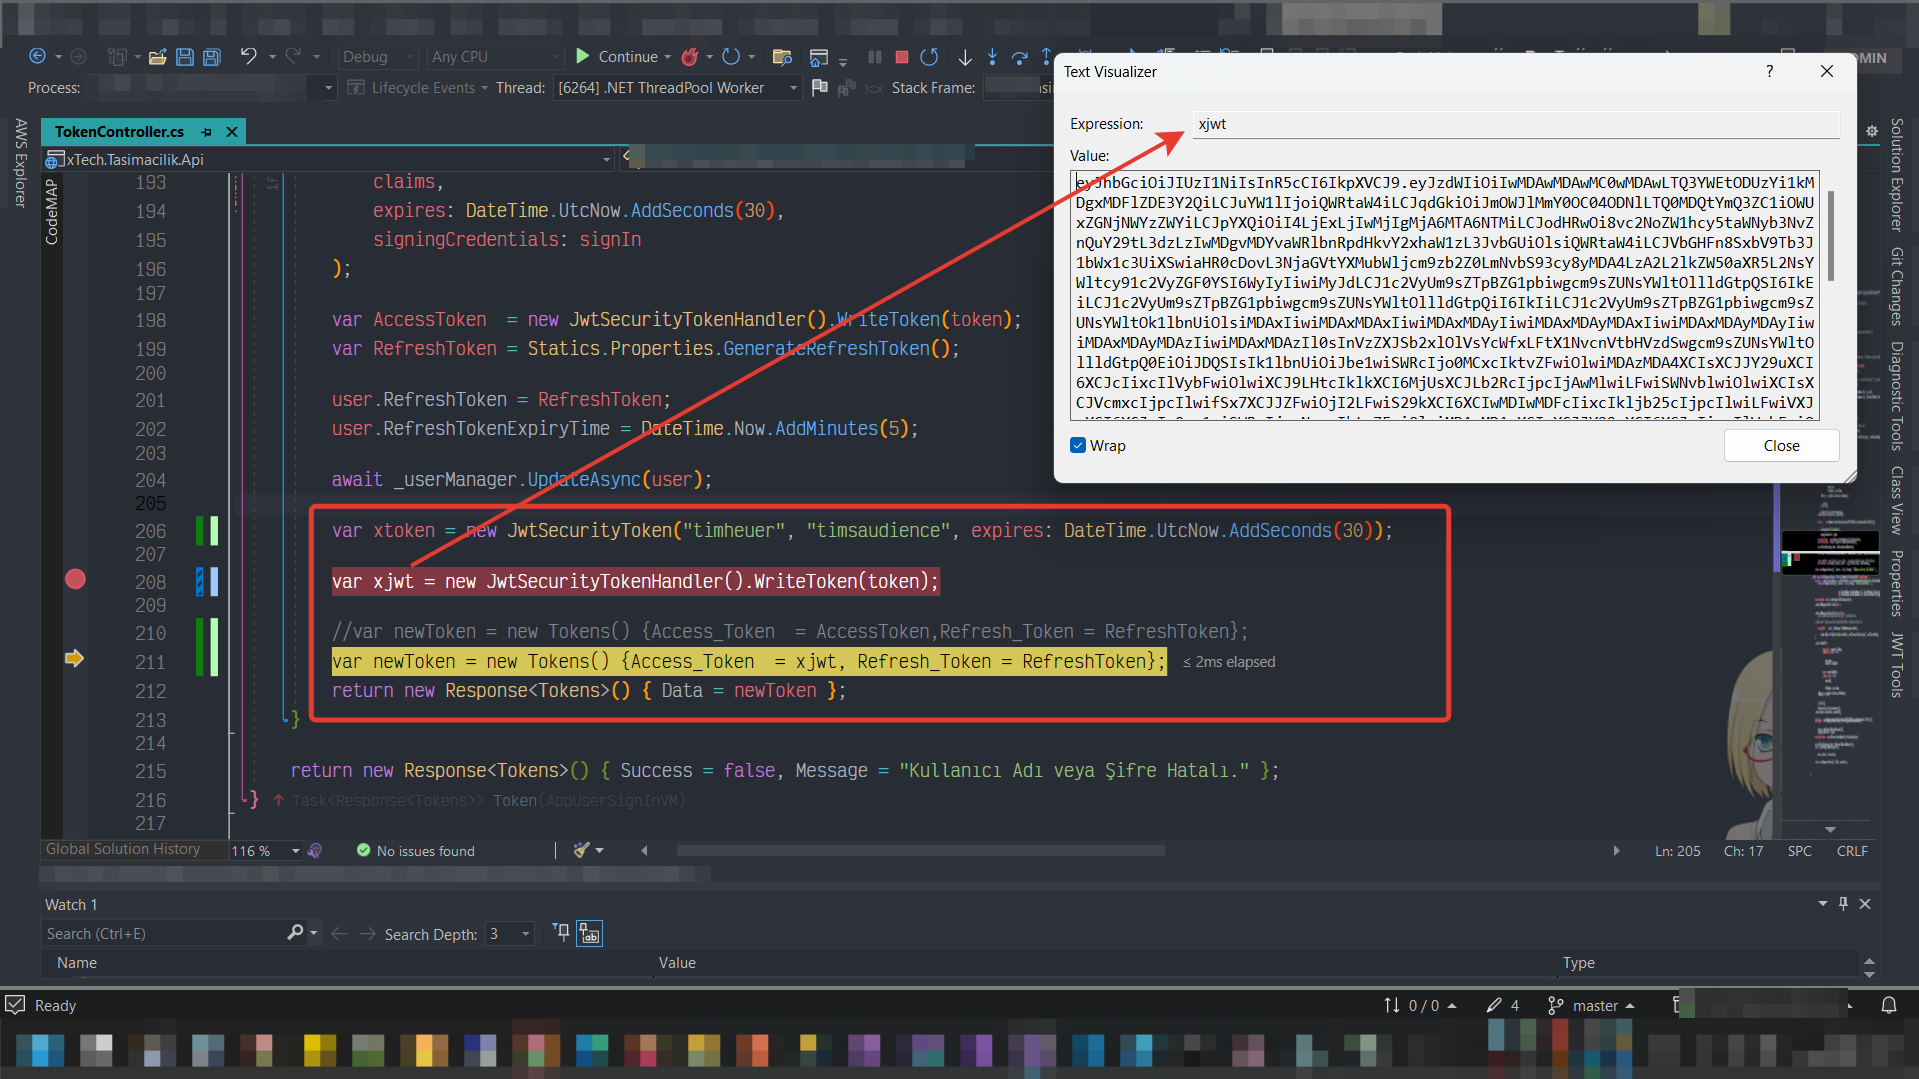
Task: Stop Debugging with the red square icon
Action: click(901, 57)
